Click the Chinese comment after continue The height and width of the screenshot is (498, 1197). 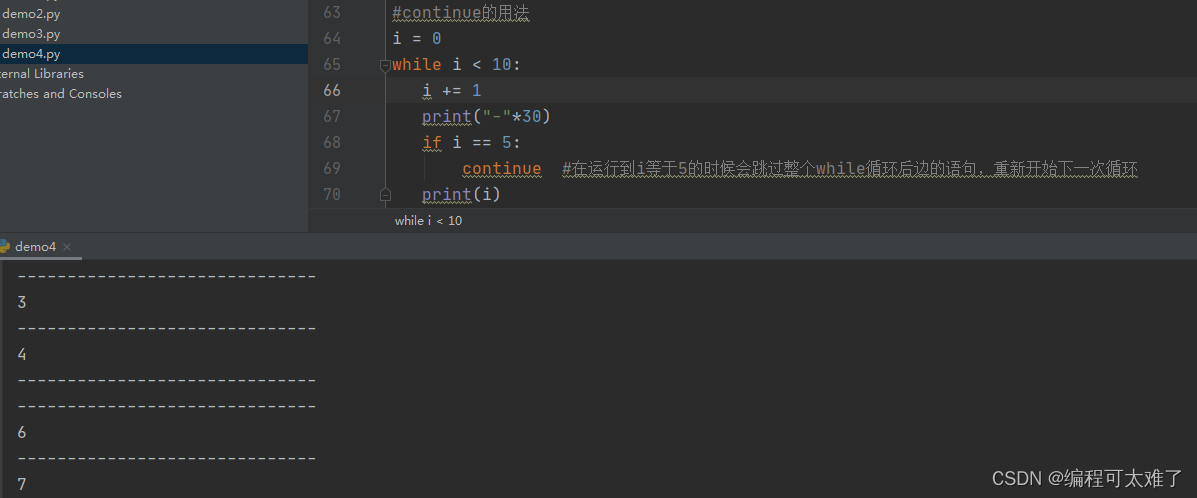850,169
